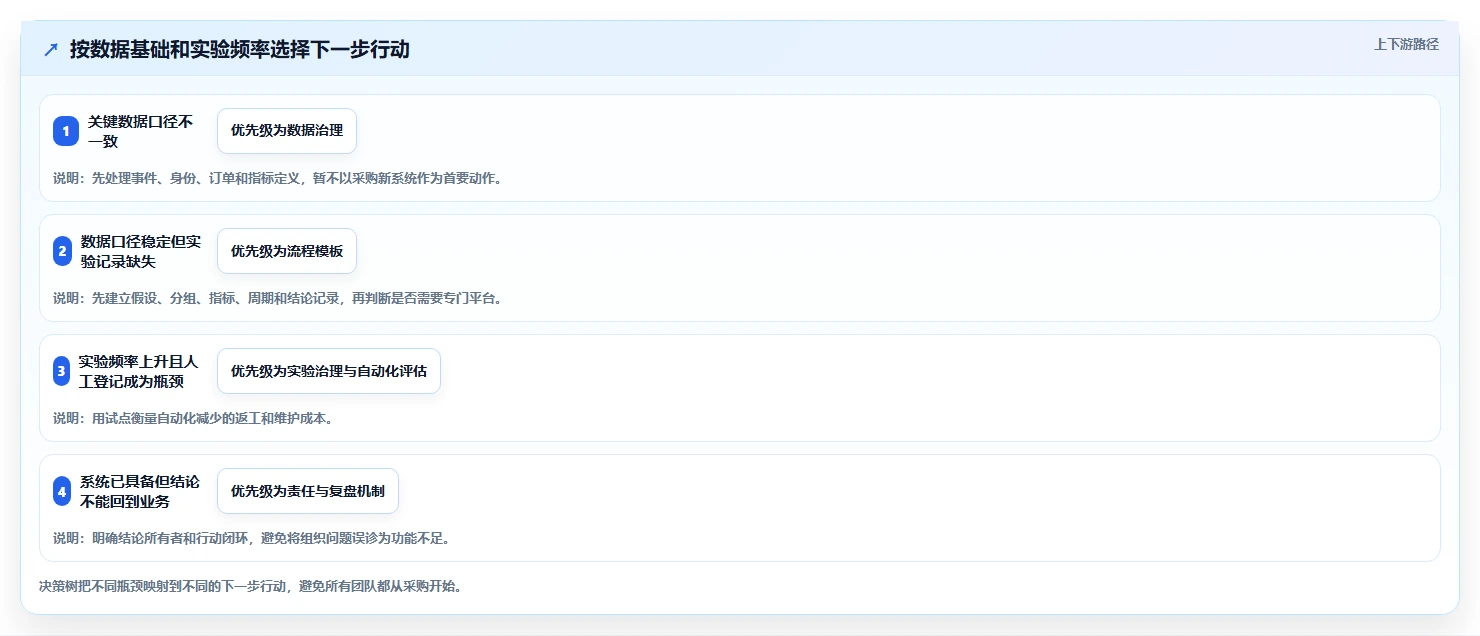
Task: Choose 优先级为实验治理与自动化评估
Action: 329,371
